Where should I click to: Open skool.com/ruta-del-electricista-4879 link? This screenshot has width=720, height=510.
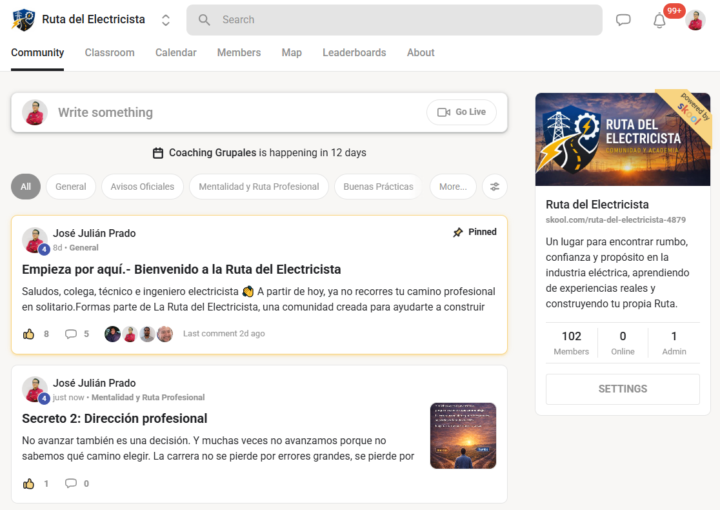coord(615,220)
